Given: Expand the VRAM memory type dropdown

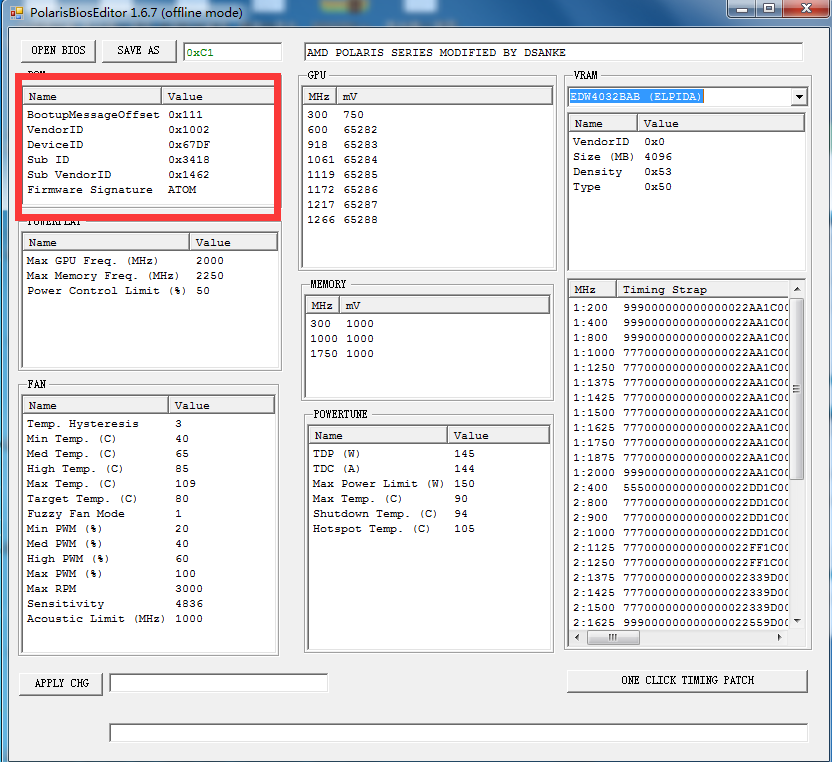Looking at the screenshot, I should coord(798,97).
